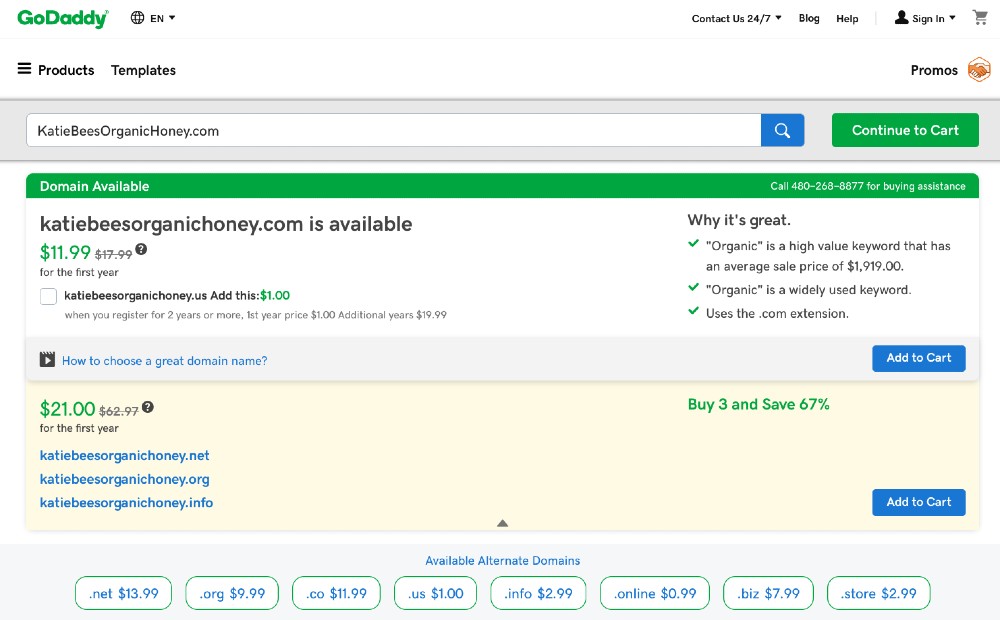Open the Templates menu item

(x=143, y=70)
